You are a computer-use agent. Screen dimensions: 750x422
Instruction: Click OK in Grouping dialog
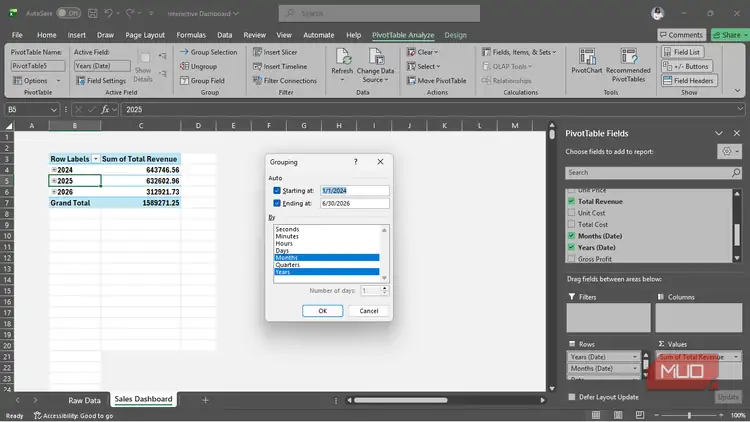coord(322,311)
